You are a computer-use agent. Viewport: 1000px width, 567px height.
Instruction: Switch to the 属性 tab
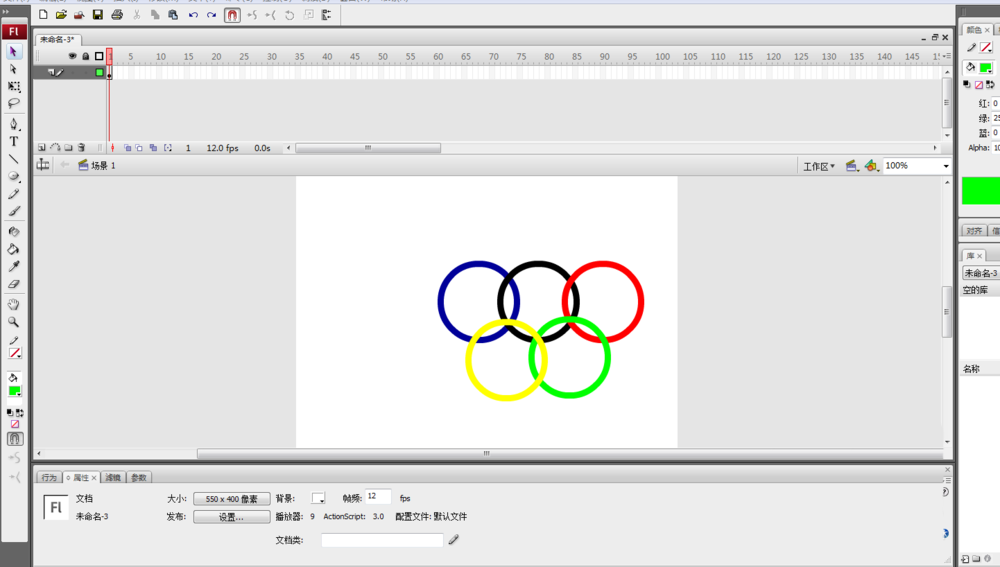[x=81, y=477]
